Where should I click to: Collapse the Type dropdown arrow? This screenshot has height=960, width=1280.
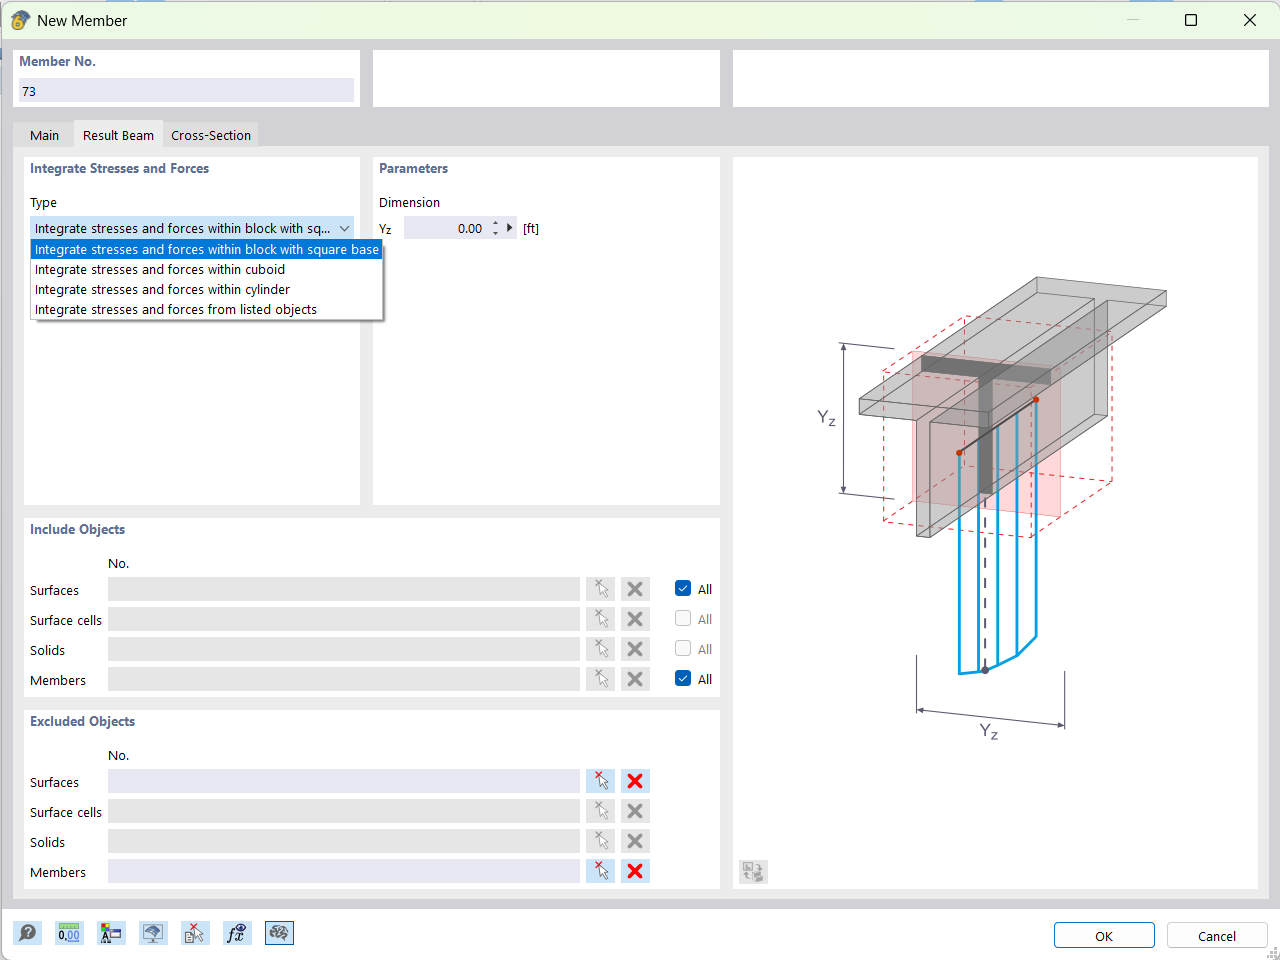[344, 228]
